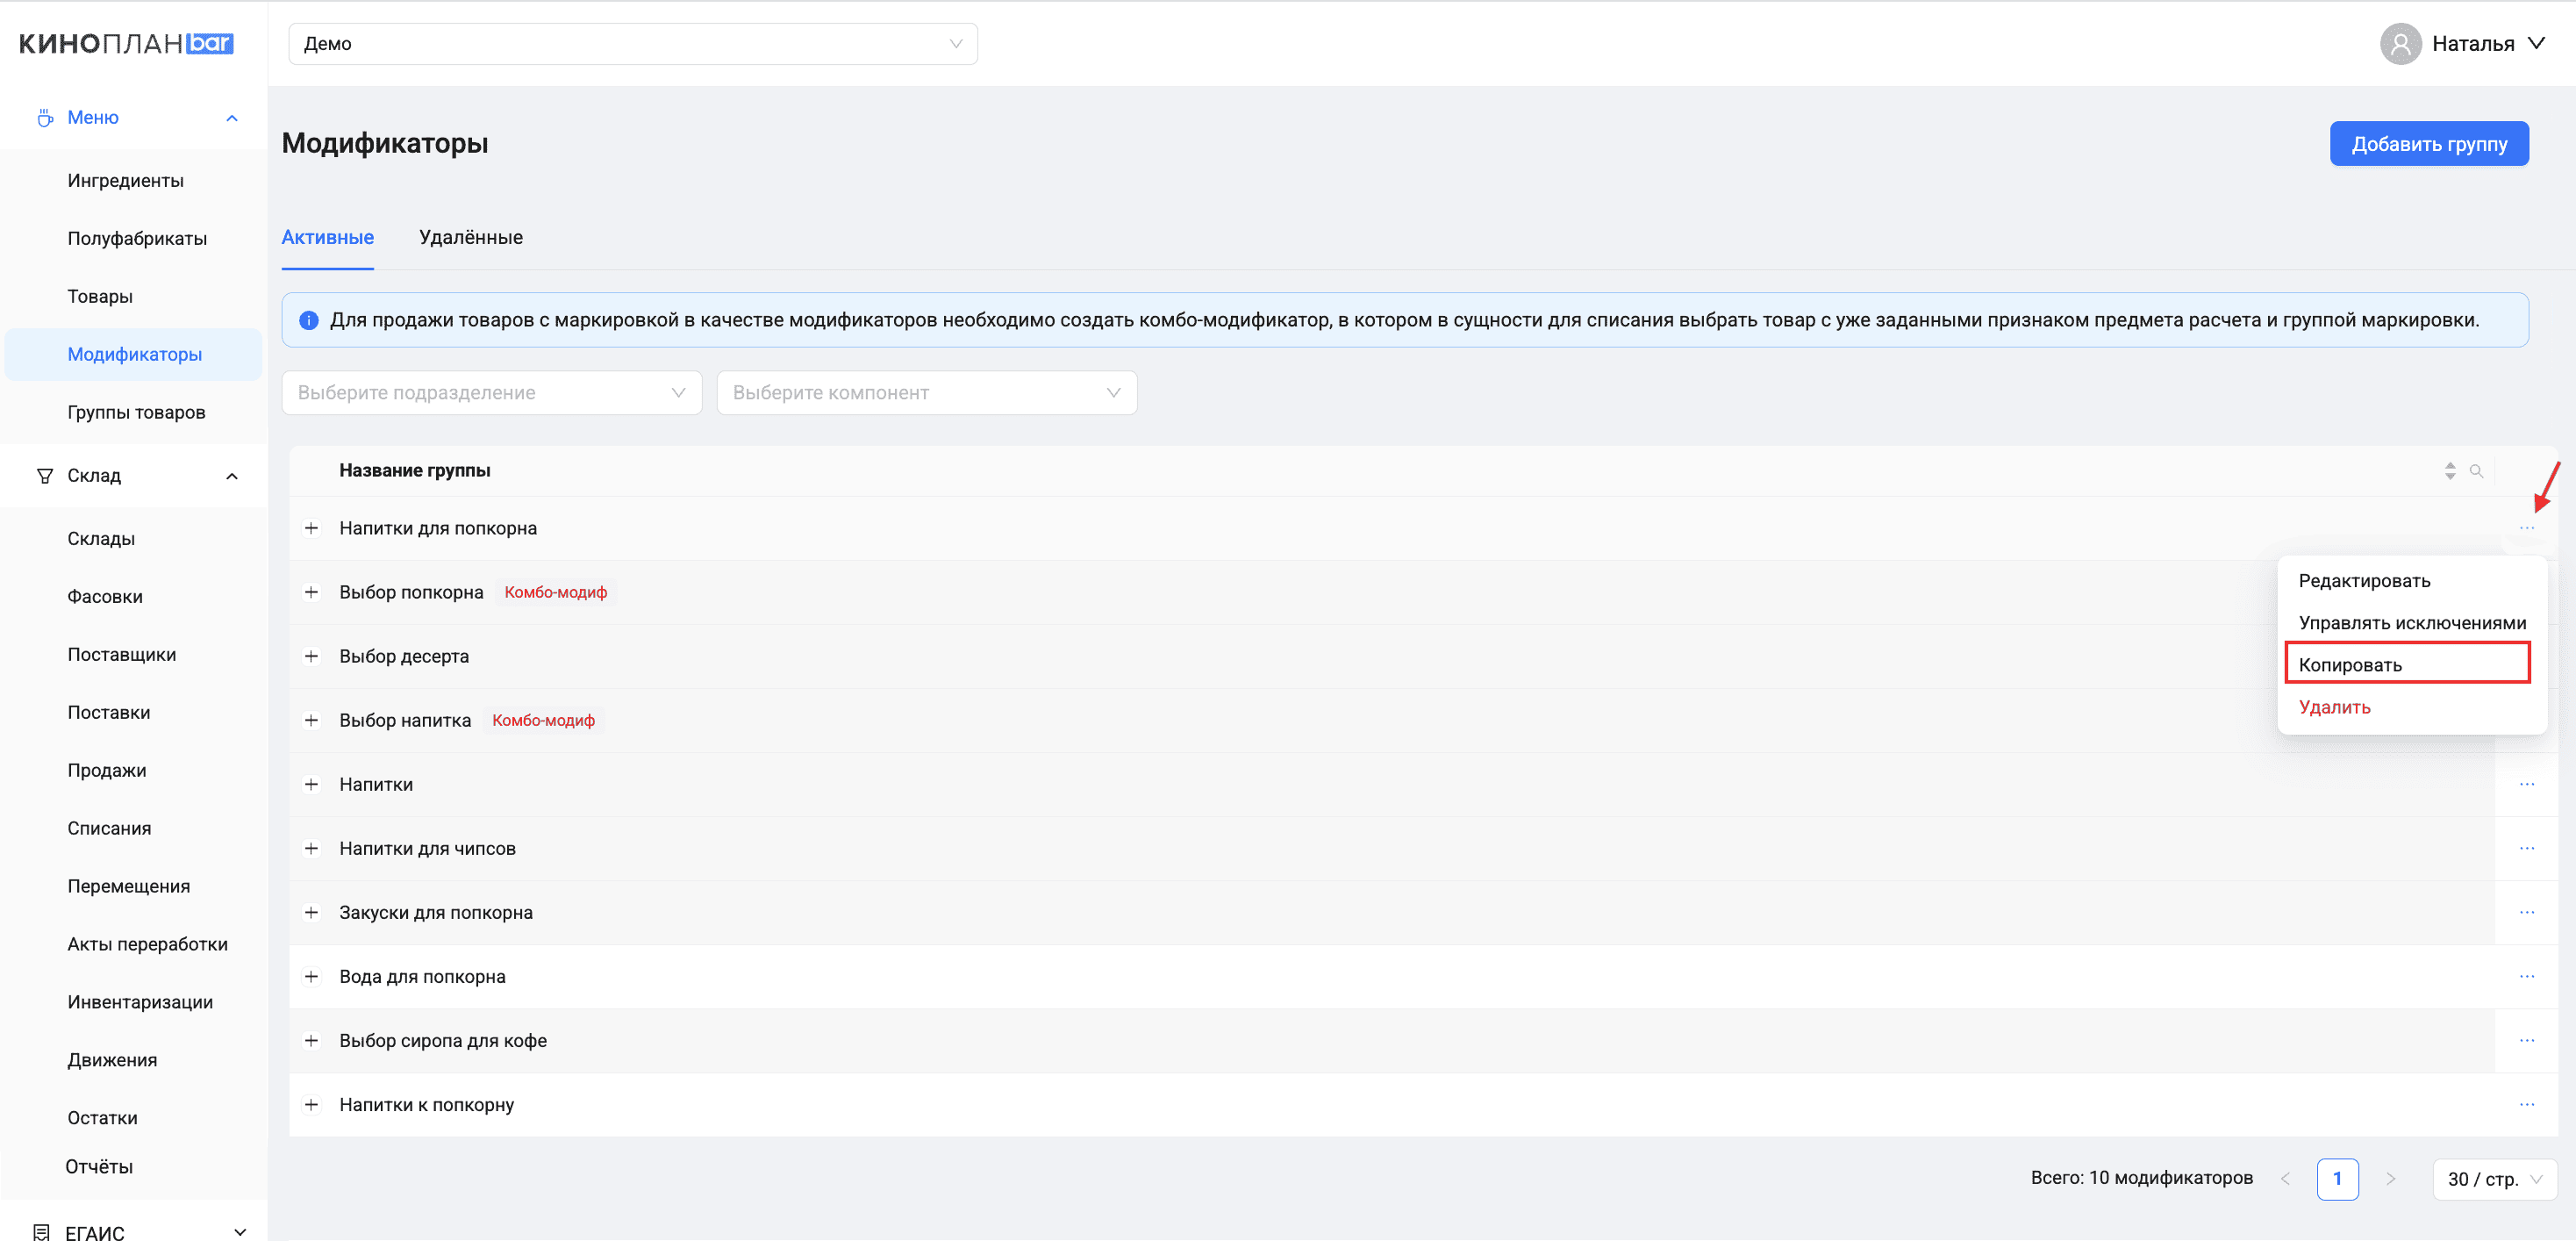Switch to the Удалённые tab
This screenshot has height=1241, width=2576.
coord(470,237)
